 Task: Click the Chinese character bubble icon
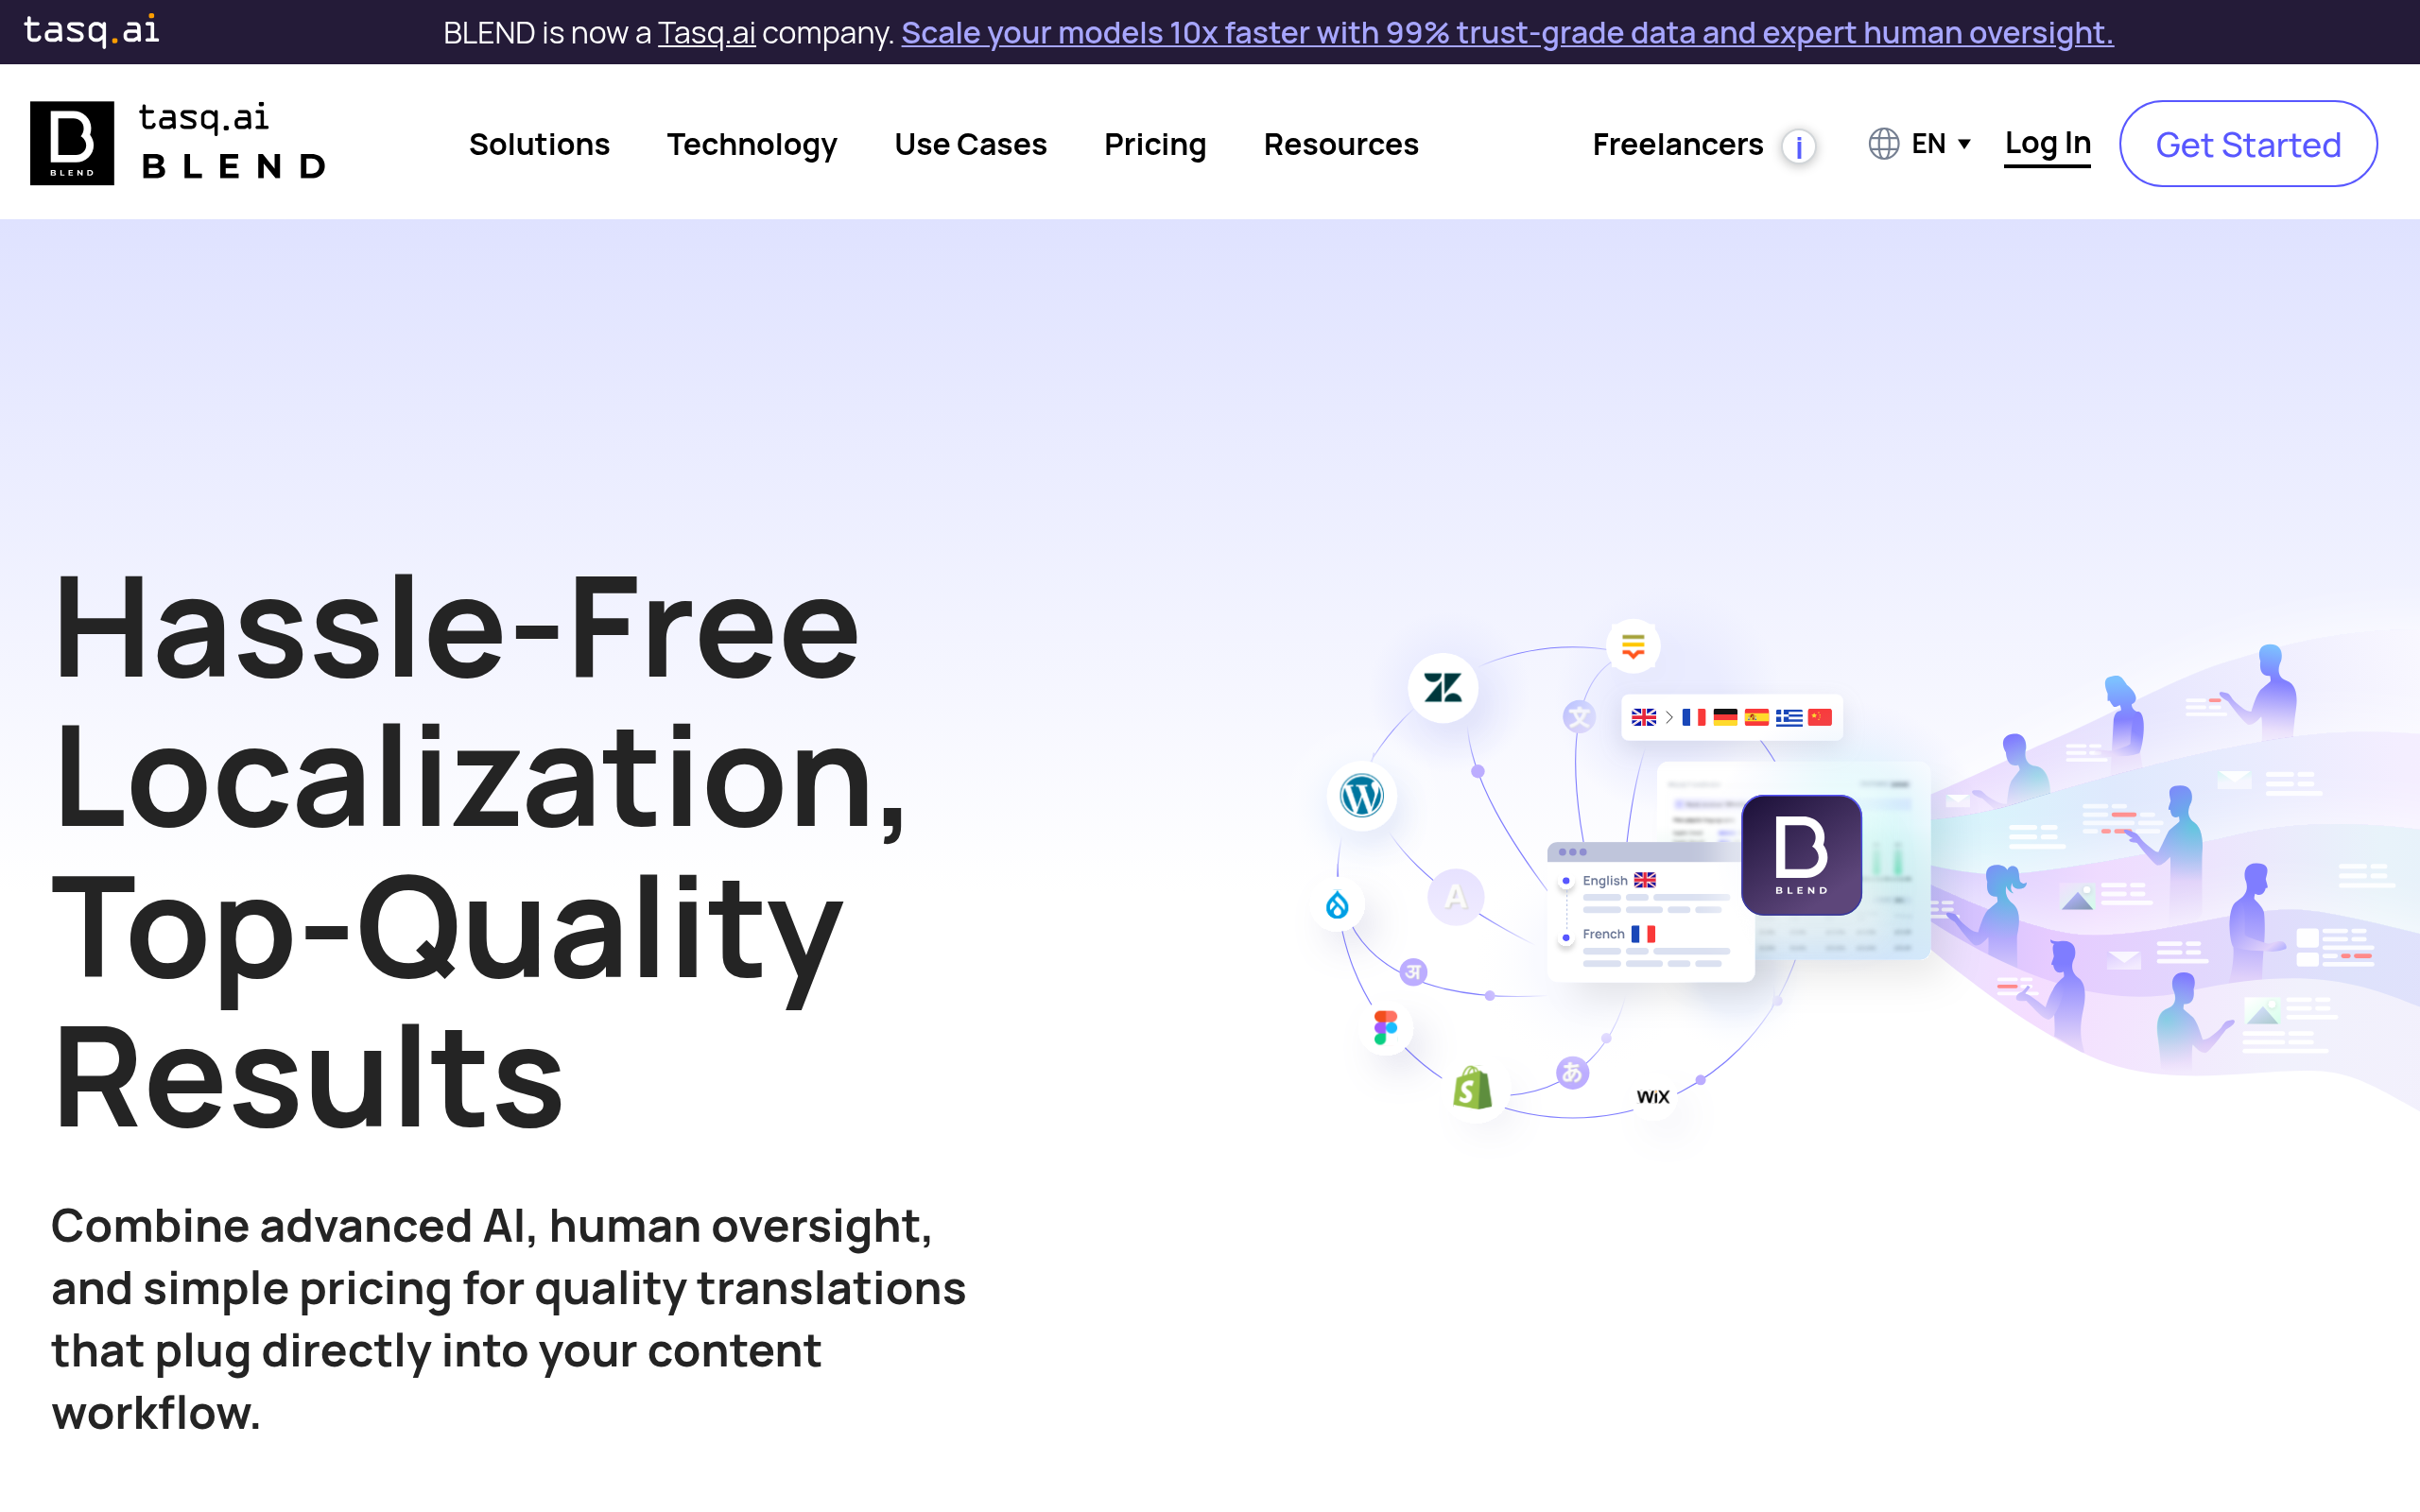(1578, 716)
